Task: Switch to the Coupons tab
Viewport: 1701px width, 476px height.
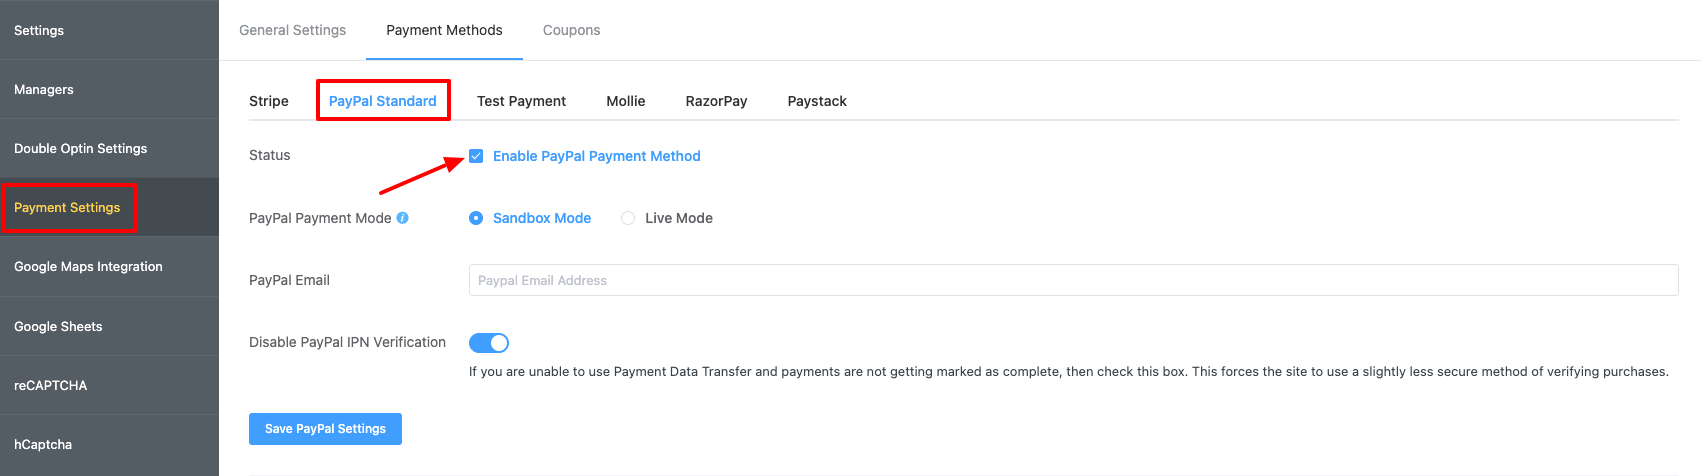Action: 571,30
